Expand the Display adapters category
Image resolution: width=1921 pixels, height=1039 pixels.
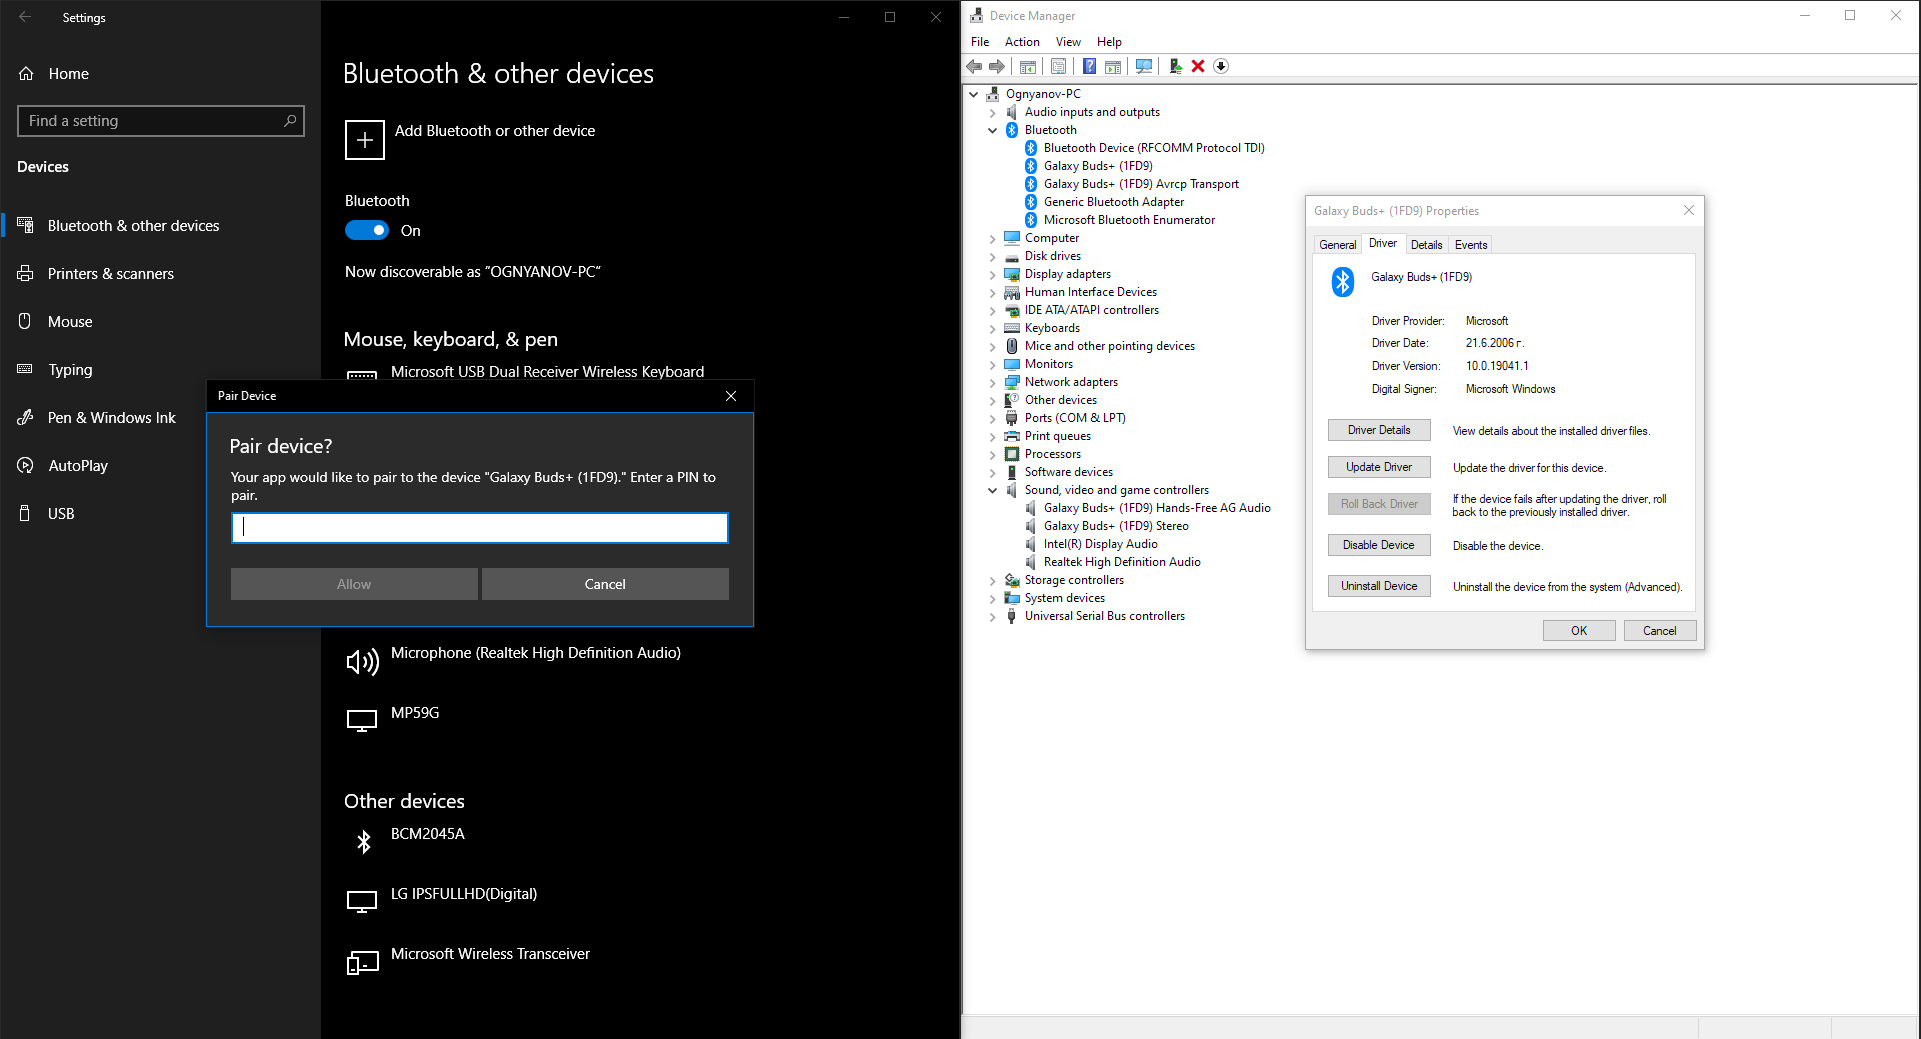pyautogui.click(x=993, y=274)
